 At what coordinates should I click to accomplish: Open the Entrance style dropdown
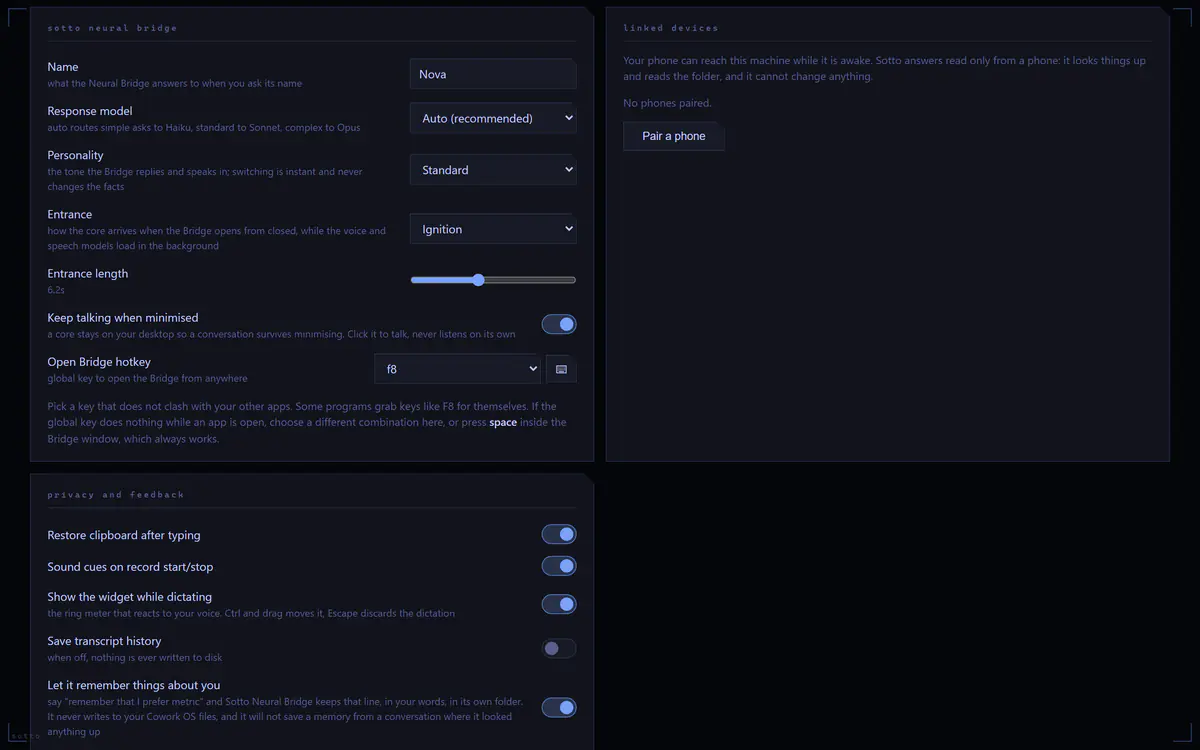tap(493, 229)
